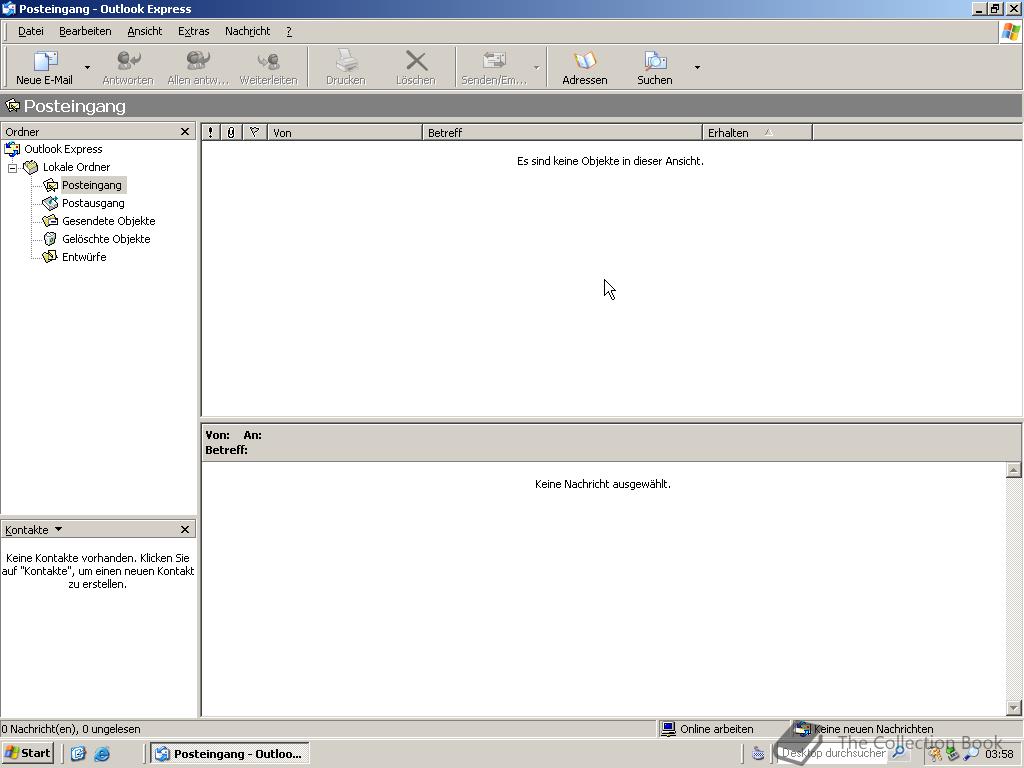Open the Senden/Empfangen dropdown arrow

pos(536,67)
